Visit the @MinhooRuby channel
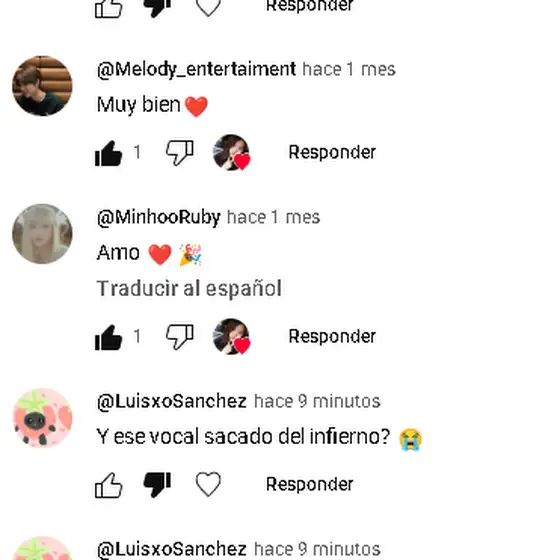This screenshot has width=560, height=560. (x=159, y=217)
